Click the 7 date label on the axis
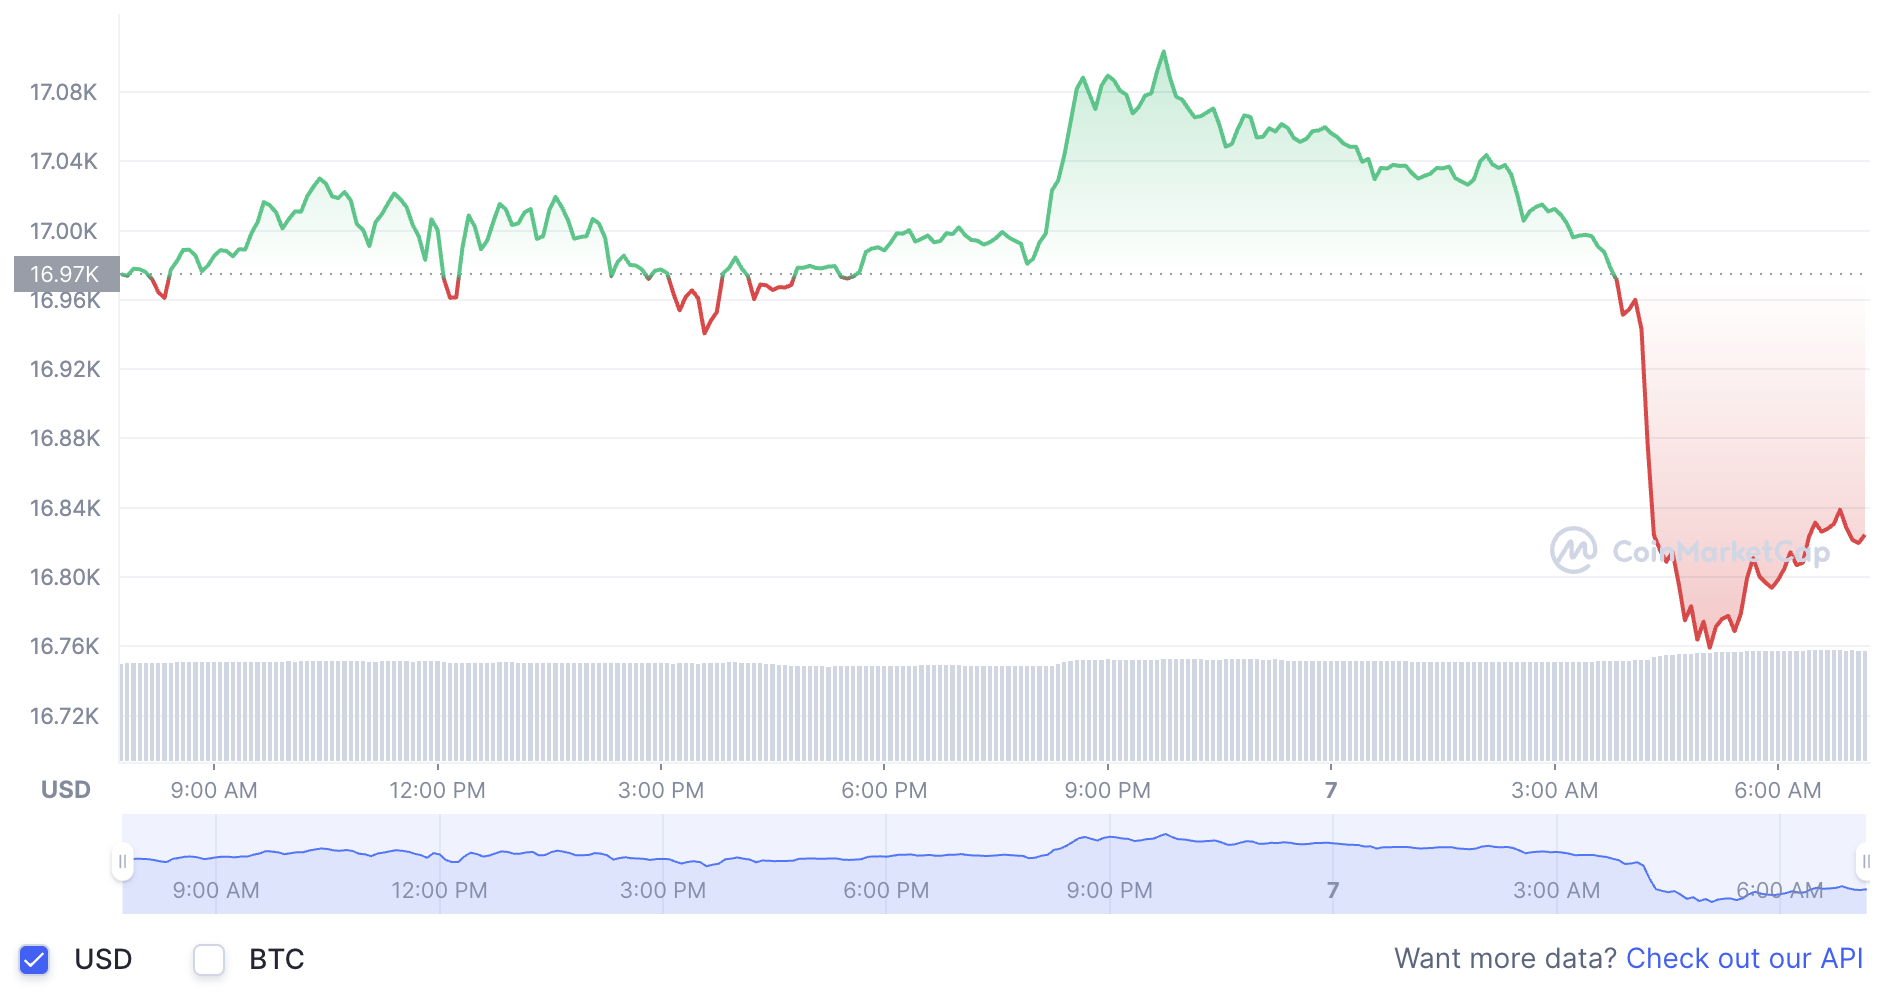The image size is (1886, 1002). [x=1331, y=789]
